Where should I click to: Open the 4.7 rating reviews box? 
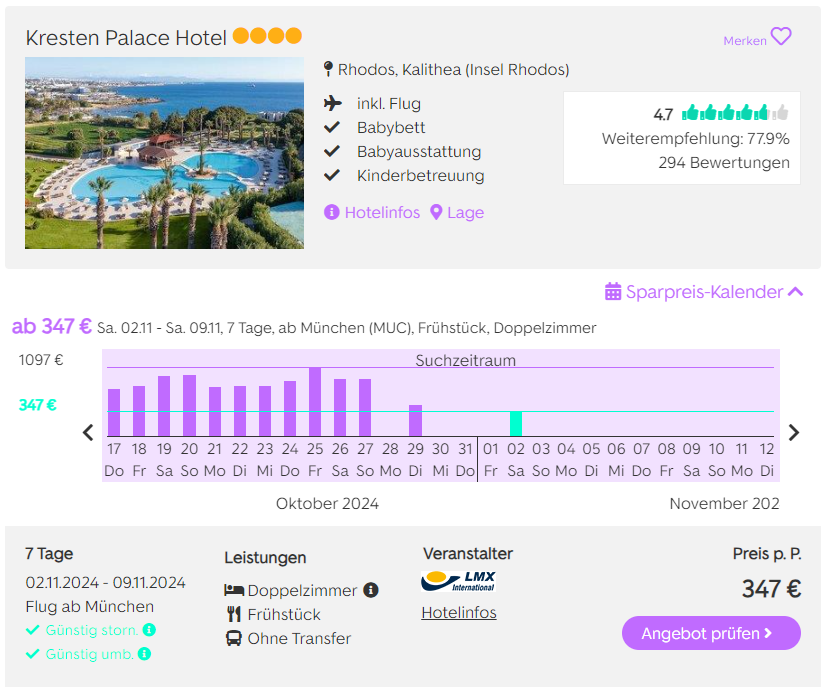682,138
